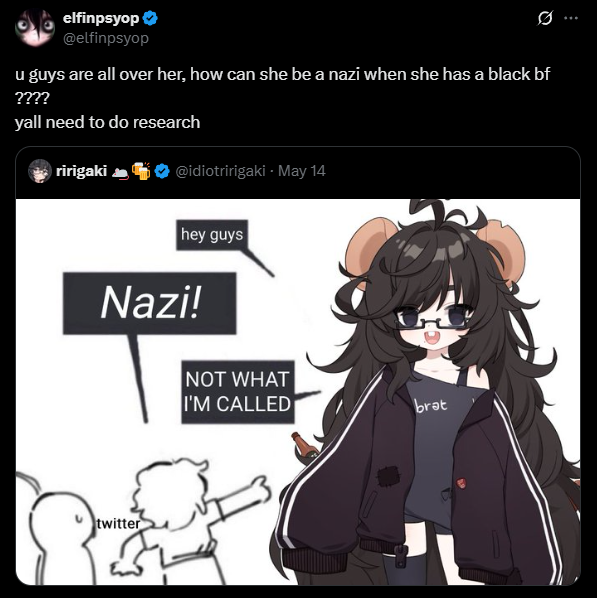The image size is (597, 598).
Task: Click the 'twitter' label on pointing figure
Action: click(118, 523)
